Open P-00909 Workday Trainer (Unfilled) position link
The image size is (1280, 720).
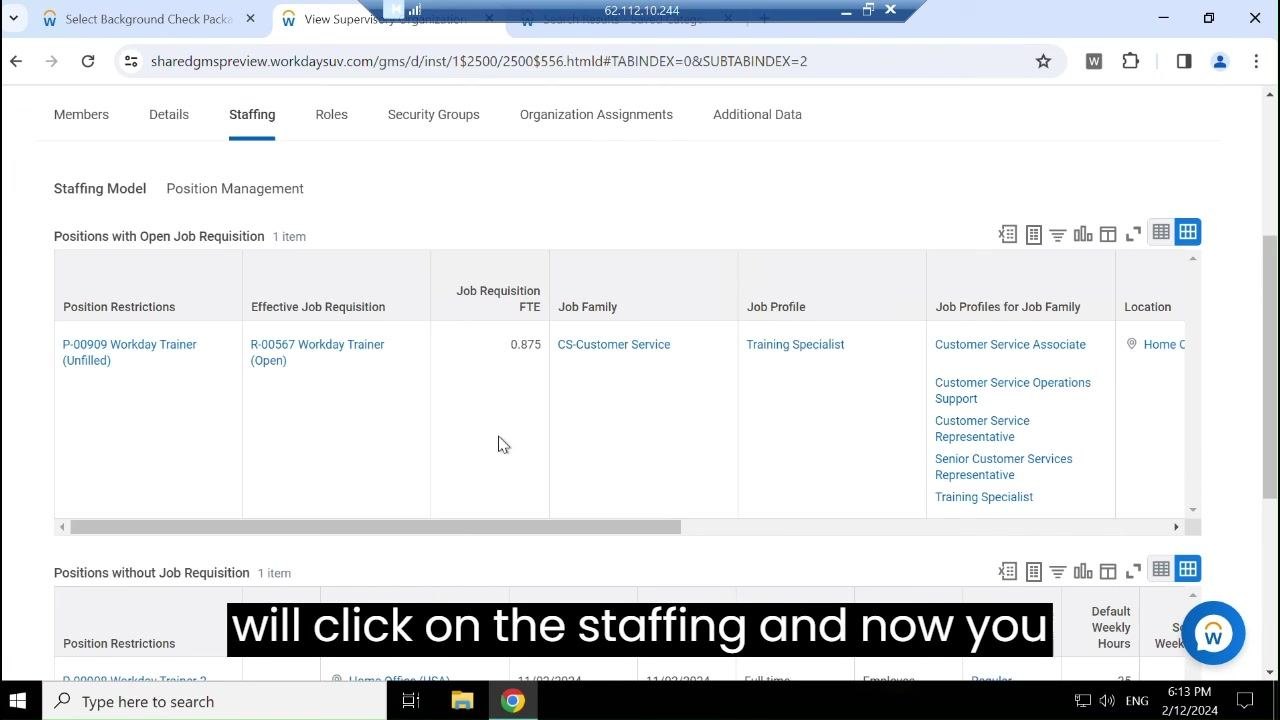pos(130,352)
